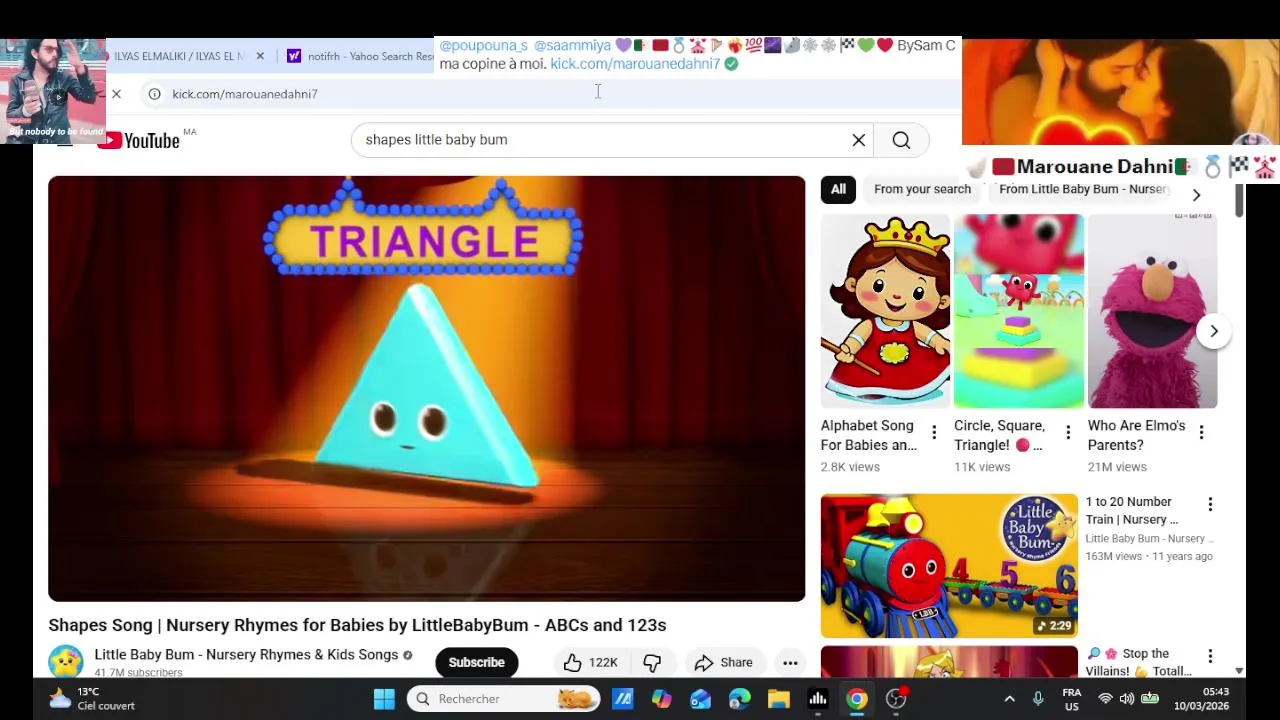Image resolution: width=1280 pixels, height=720 pixels.
Task: Click the scrollbar down arrow
Action: point(1240,671)
